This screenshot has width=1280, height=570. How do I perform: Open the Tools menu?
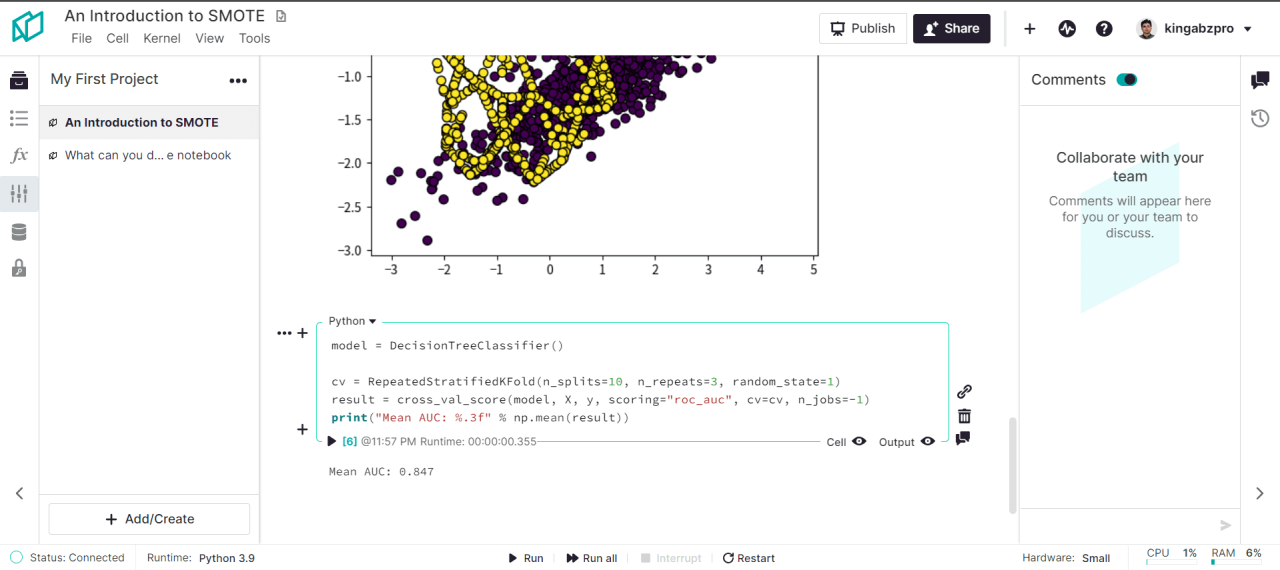pyautogui.click(x=255, y=38)
